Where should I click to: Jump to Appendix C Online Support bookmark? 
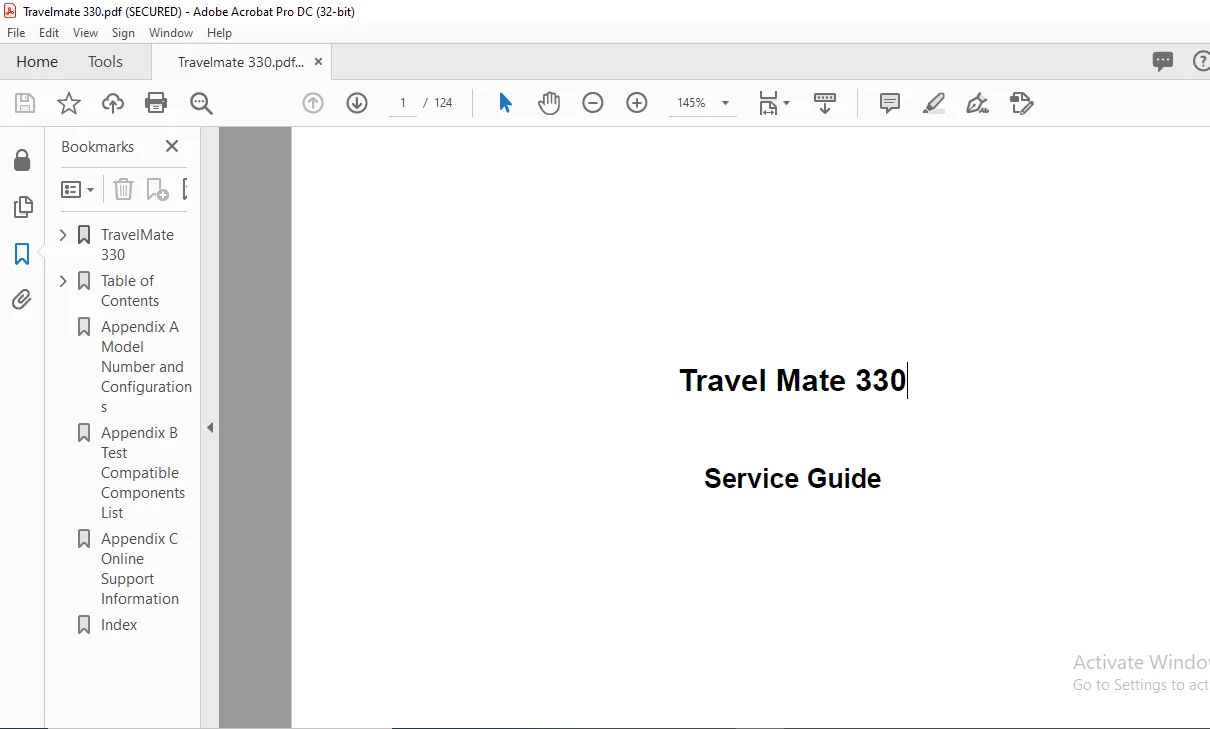pyautogui.click(x=140, y=568)
